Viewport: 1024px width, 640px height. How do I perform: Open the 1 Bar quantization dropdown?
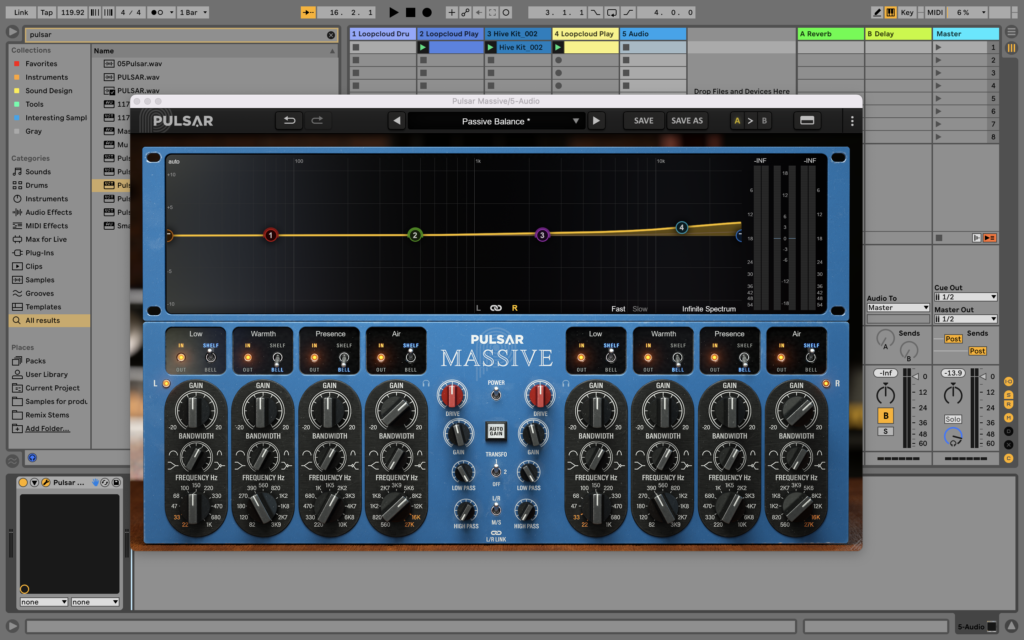(x=193, y=12)
